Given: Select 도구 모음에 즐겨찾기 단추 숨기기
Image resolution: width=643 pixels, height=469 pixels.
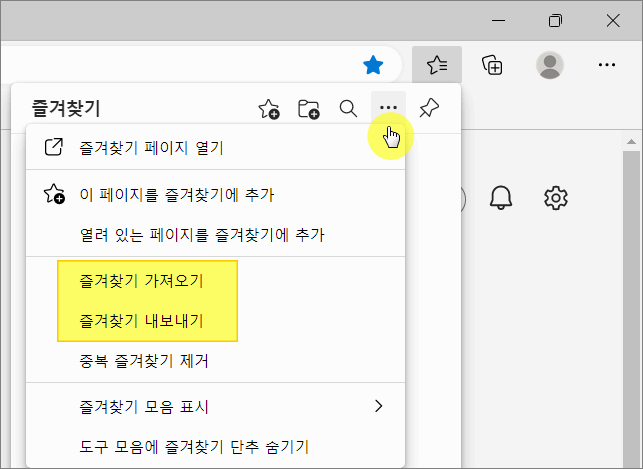Looking at the screenshot, I should (x=215, y=446).
